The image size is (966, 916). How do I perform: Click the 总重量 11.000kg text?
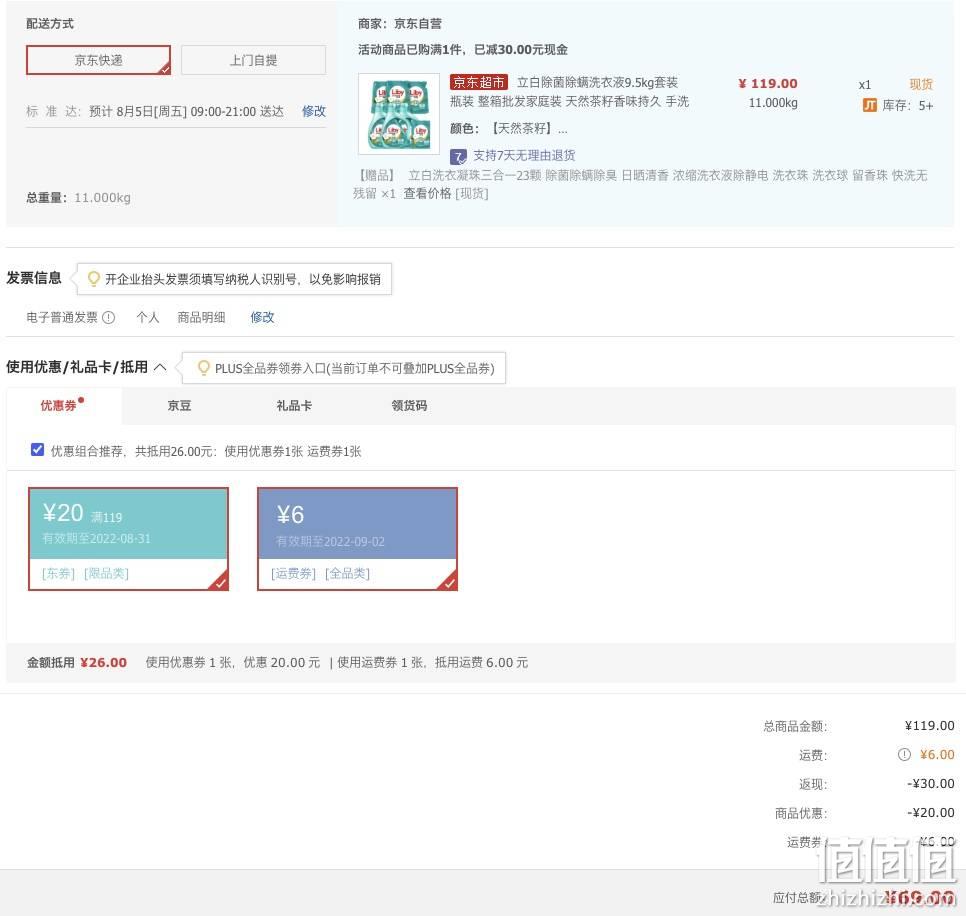[x=78, y=198]
